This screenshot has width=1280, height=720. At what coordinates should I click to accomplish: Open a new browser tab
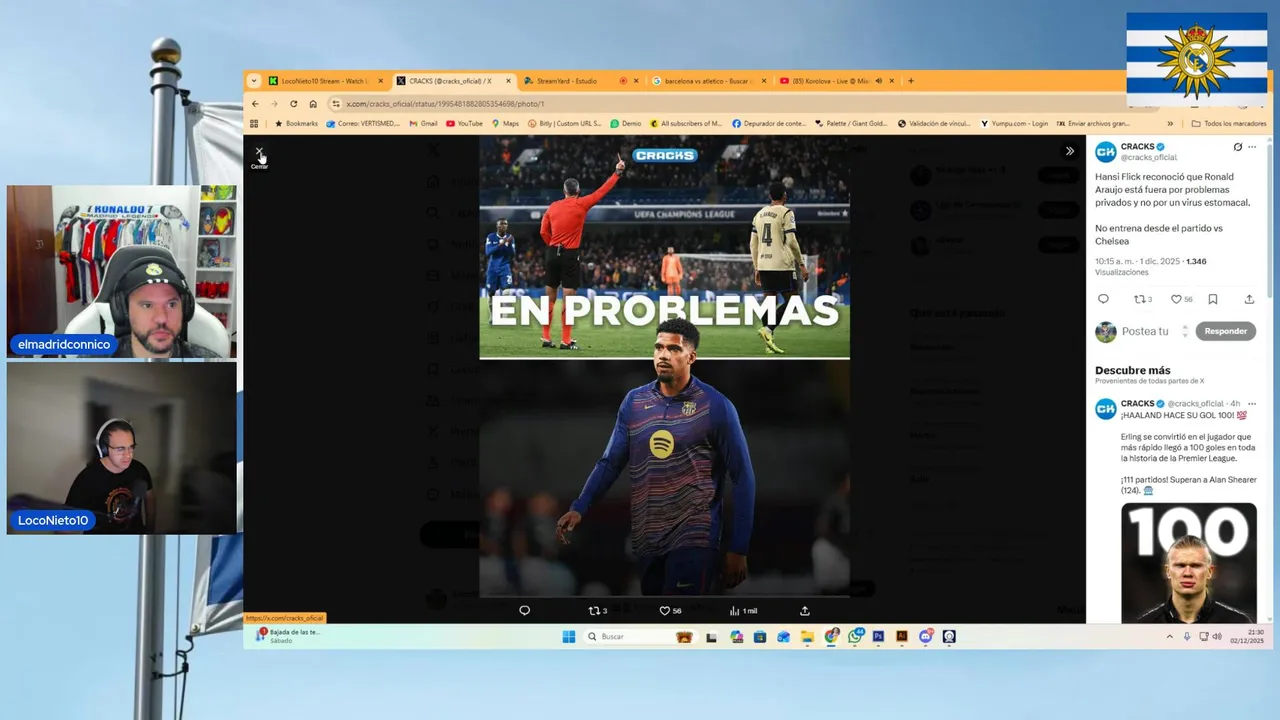click(910, 81)
